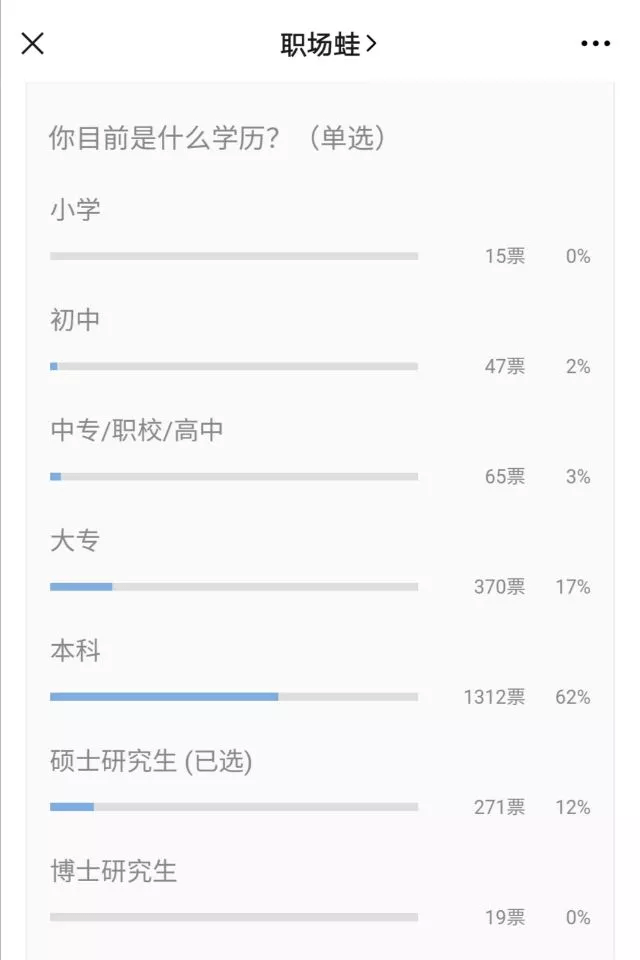Click the 17% percentage label
The height and width of the screenshot is (960, 640).
[x=573, y=587]
